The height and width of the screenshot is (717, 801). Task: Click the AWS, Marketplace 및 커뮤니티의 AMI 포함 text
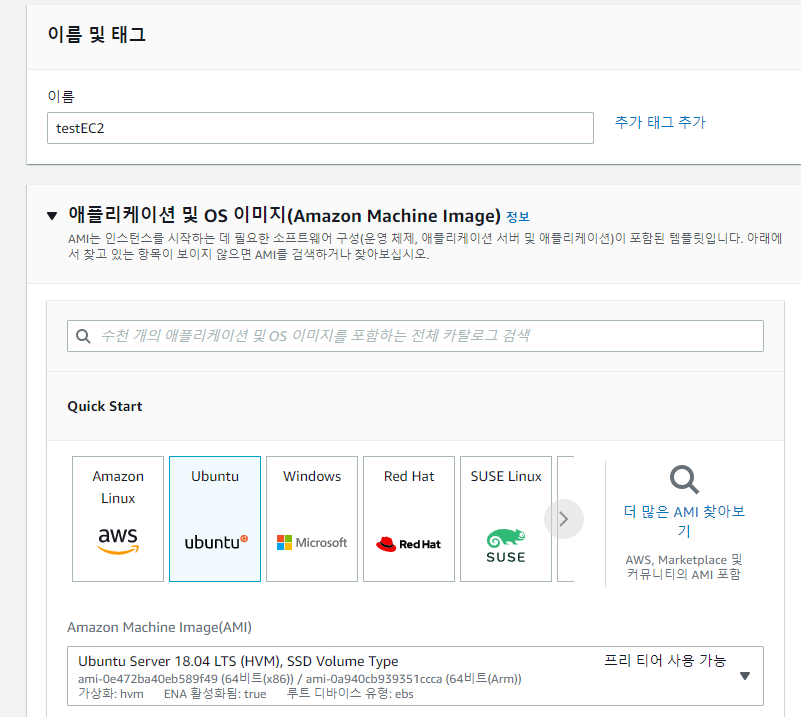click(x=684, y=567)
